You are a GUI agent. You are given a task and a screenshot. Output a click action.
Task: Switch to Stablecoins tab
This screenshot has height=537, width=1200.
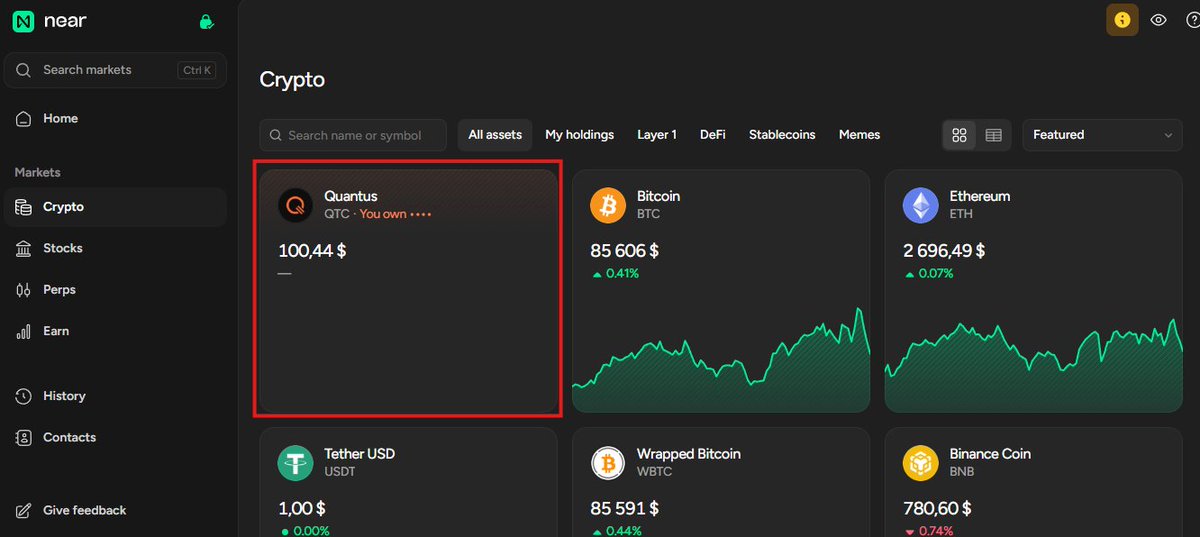click(x=782, y=135)
